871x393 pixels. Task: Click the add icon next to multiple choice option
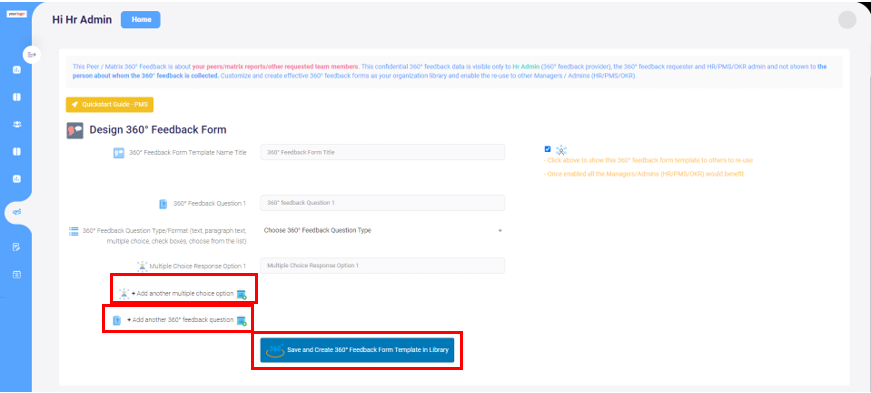(x=242, y=294)
